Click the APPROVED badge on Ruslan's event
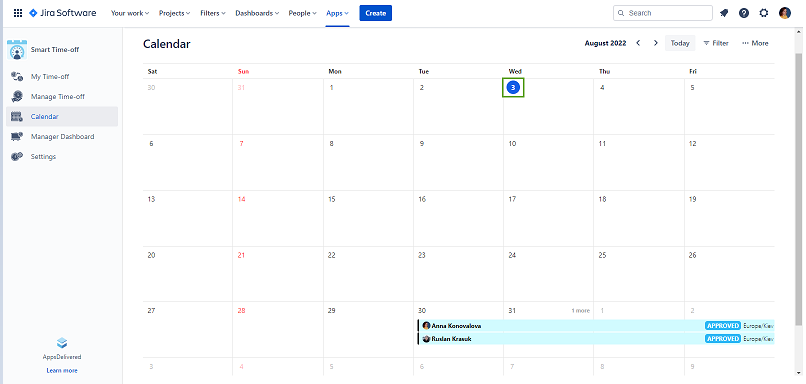 (x=723, y=339)
